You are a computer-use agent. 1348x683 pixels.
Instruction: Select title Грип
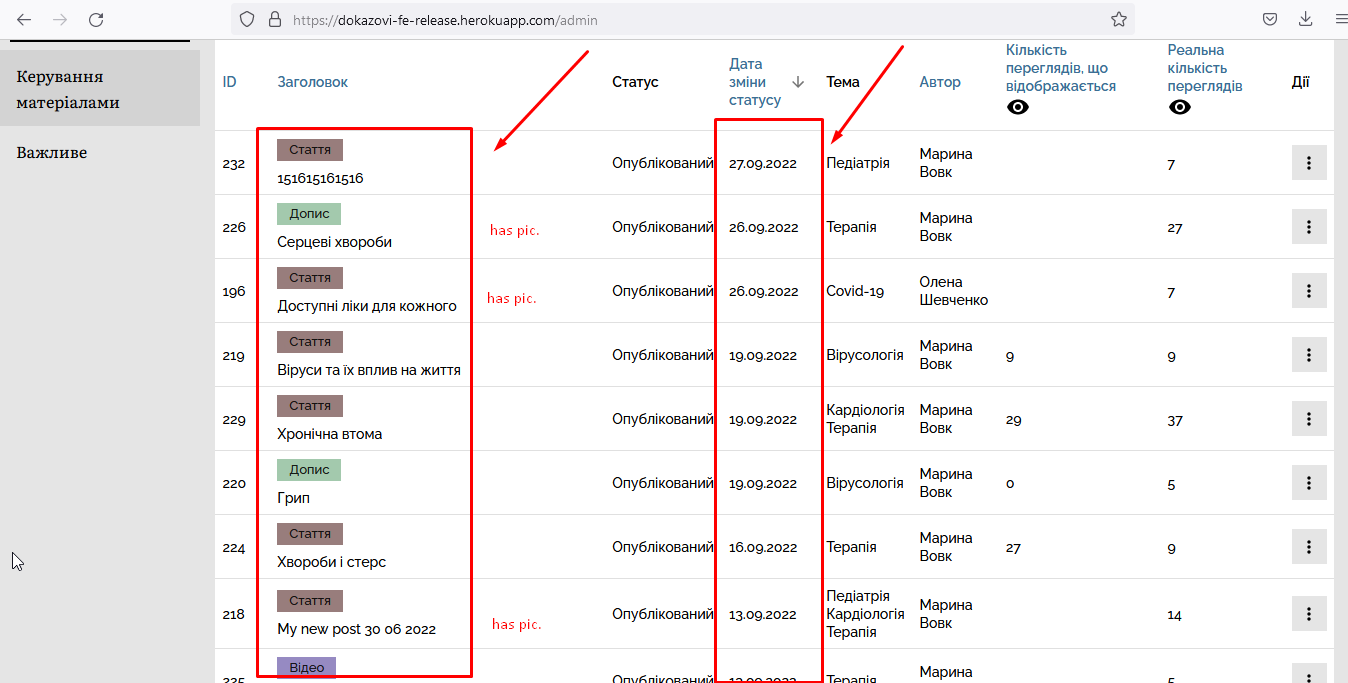(x=294, y=498)
